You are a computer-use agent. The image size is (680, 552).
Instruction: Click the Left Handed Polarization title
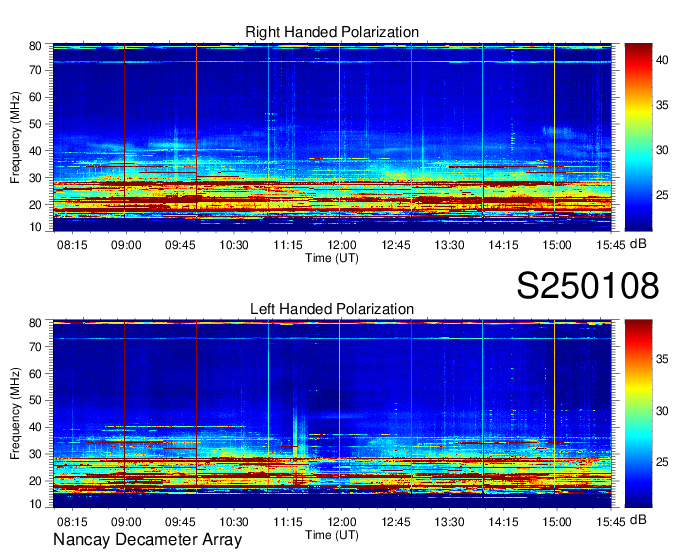(x=332, y=309)
